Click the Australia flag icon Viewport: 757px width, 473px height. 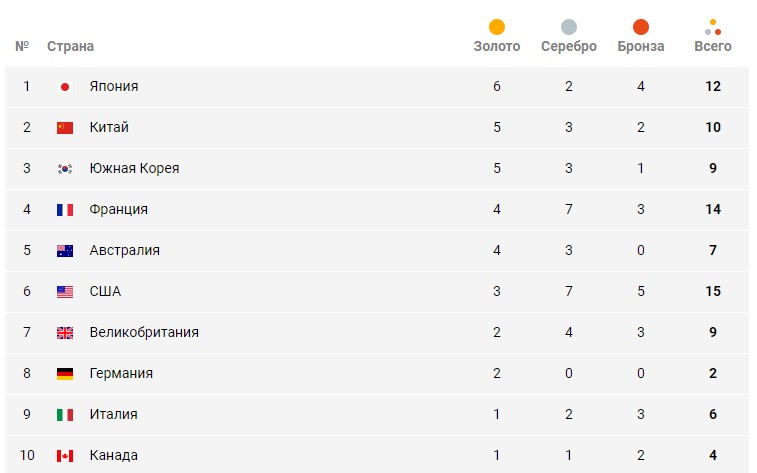pos(65,251)
